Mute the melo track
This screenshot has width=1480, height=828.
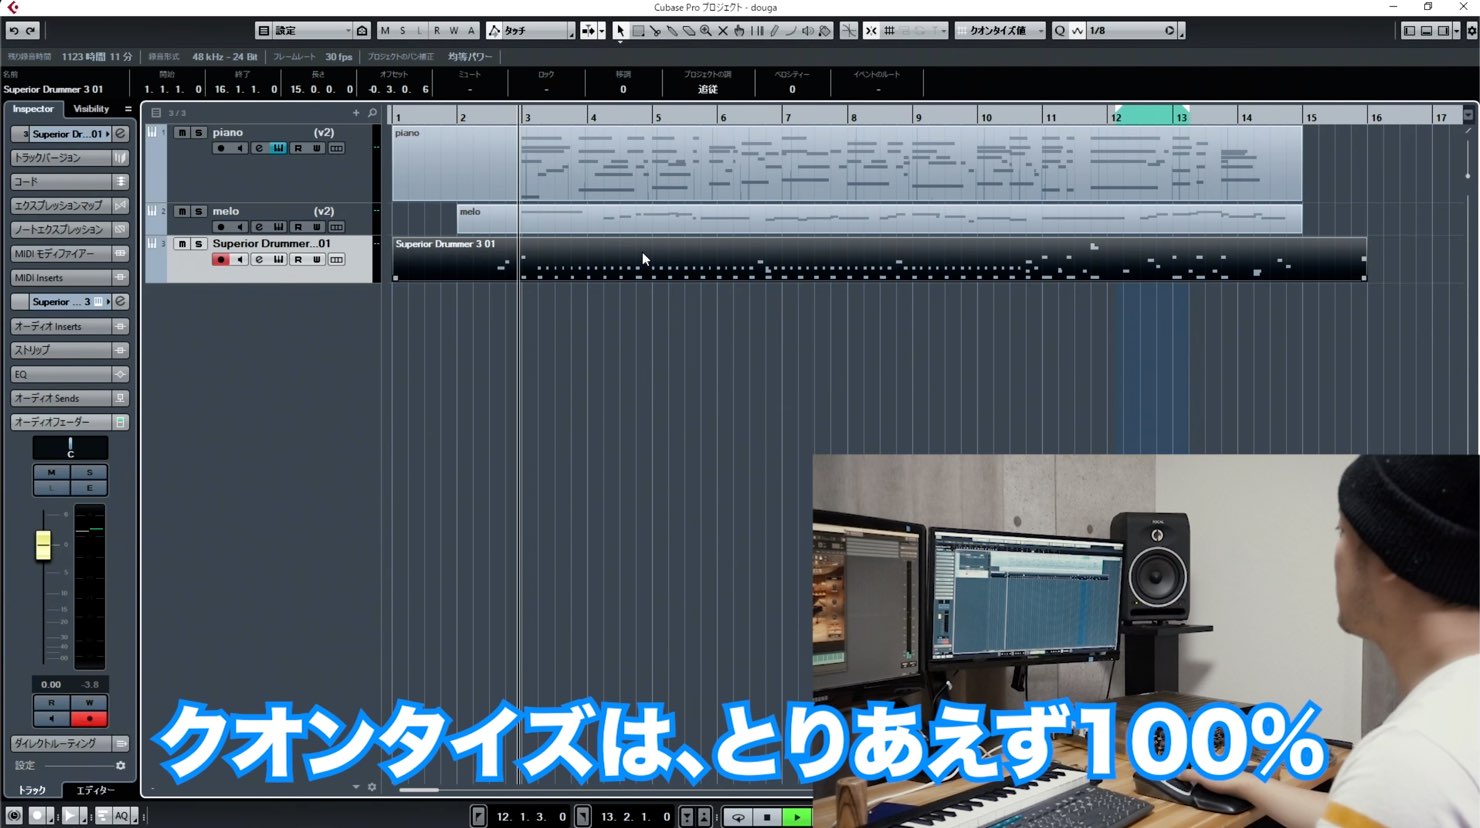pyautogui.click(x=181, y=211)
